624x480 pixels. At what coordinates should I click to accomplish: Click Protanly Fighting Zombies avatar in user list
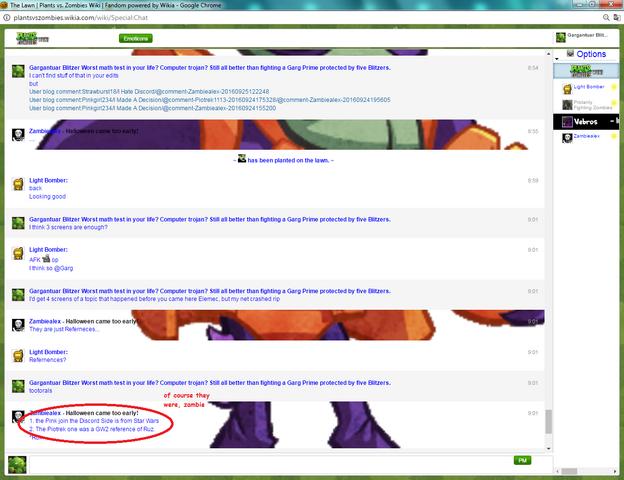567,105
